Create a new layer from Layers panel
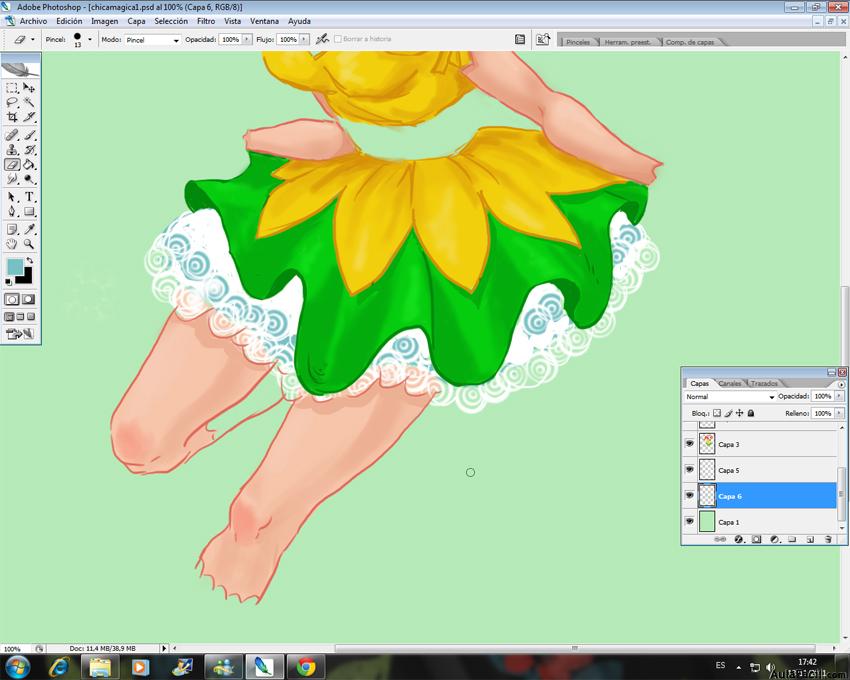This screenshot has height=680, width=850. click(x=810, y=540)
